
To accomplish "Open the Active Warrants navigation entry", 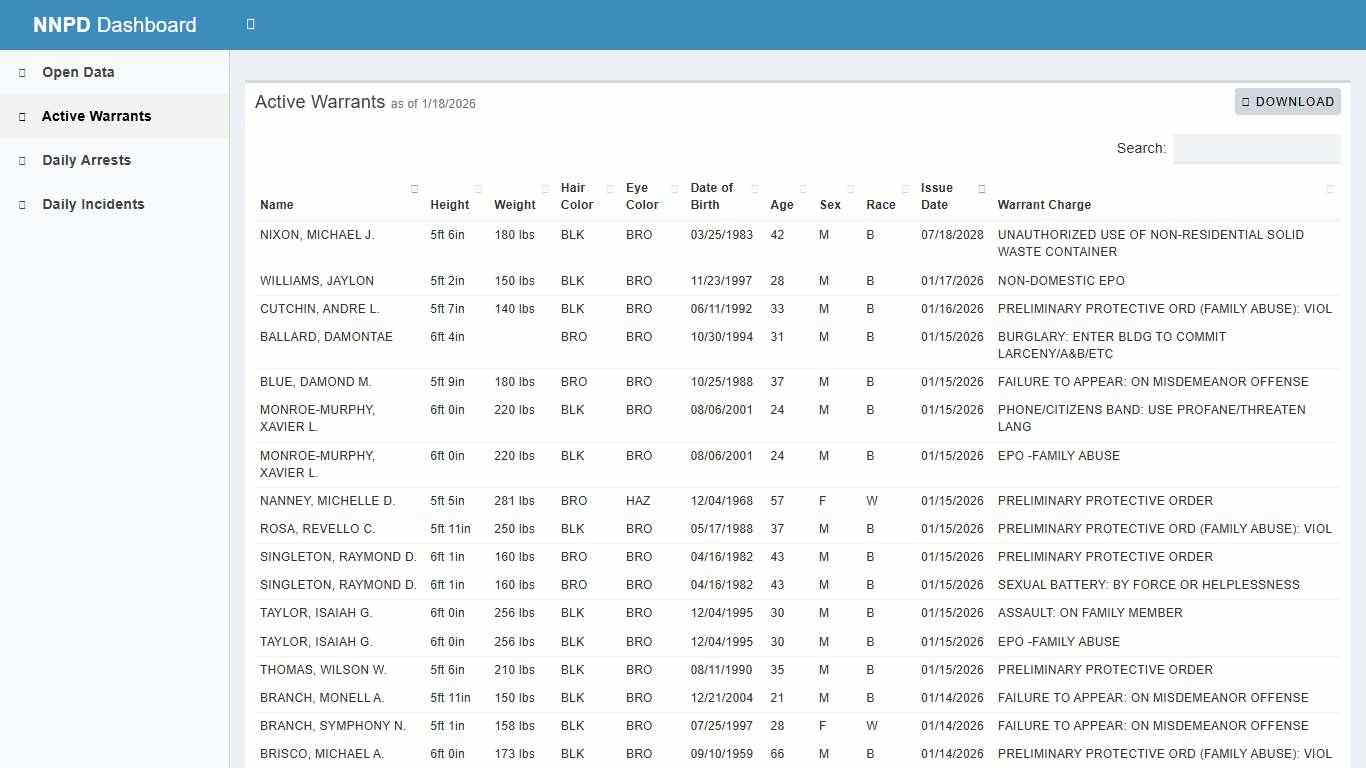I will click(x=96, y=116).
